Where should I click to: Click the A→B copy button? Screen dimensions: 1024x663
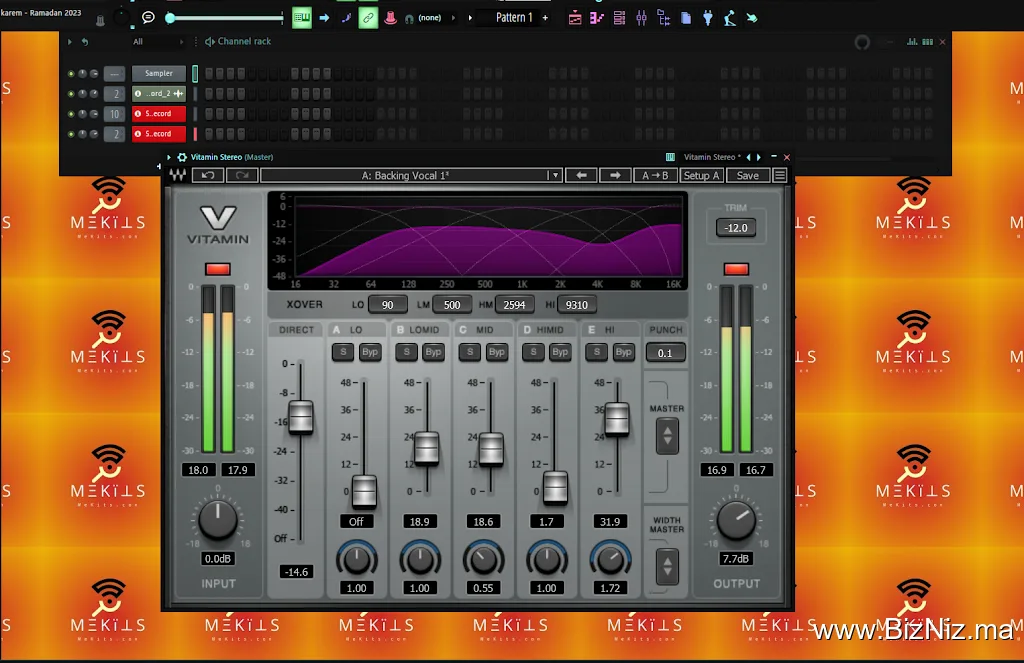(655, 175)
